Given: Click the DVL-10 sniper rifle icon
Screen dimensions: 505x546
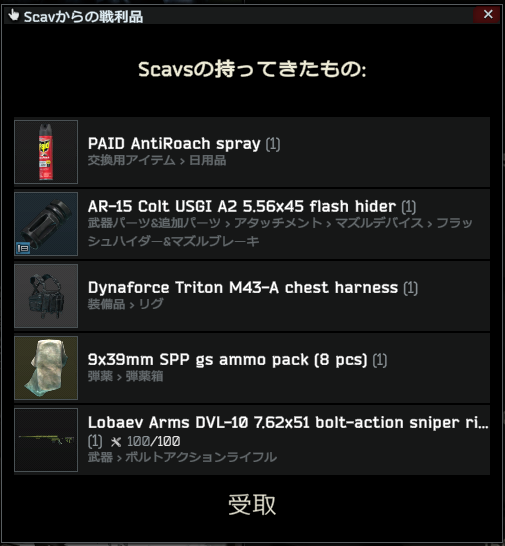Looking at the screenshot, I should tap(46, 440).
